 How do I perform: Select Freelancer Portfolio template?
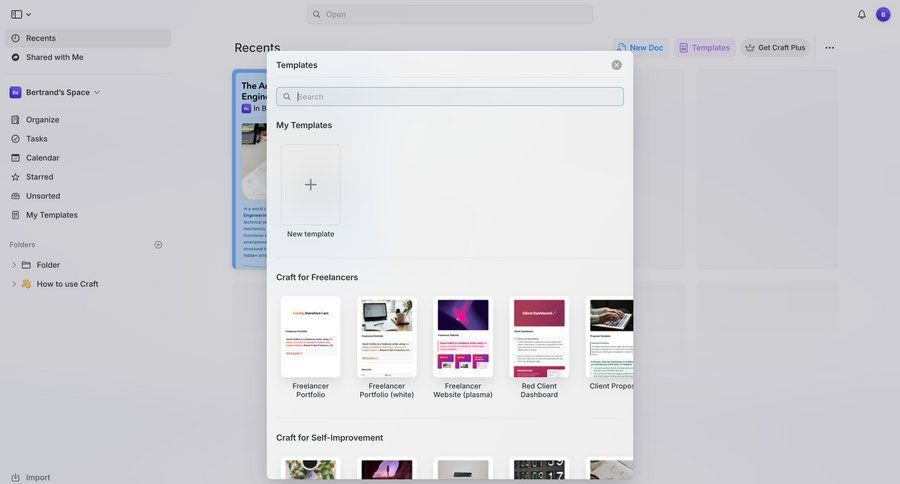pyautogui.click(x=311, y=337)
